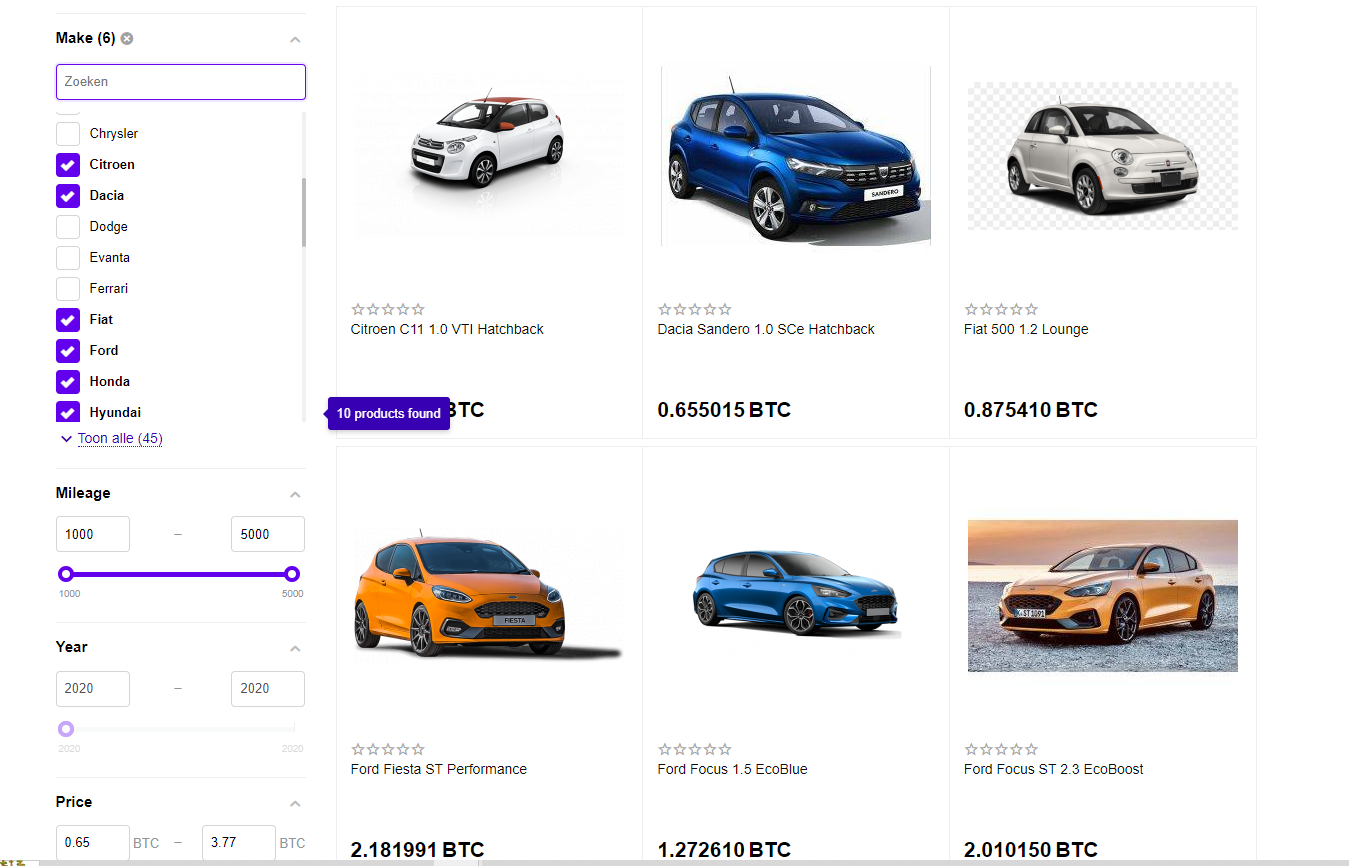Collapse the Make filter section
The image size is (1349, 866).
pyautogui.click(x=295, y=40)
